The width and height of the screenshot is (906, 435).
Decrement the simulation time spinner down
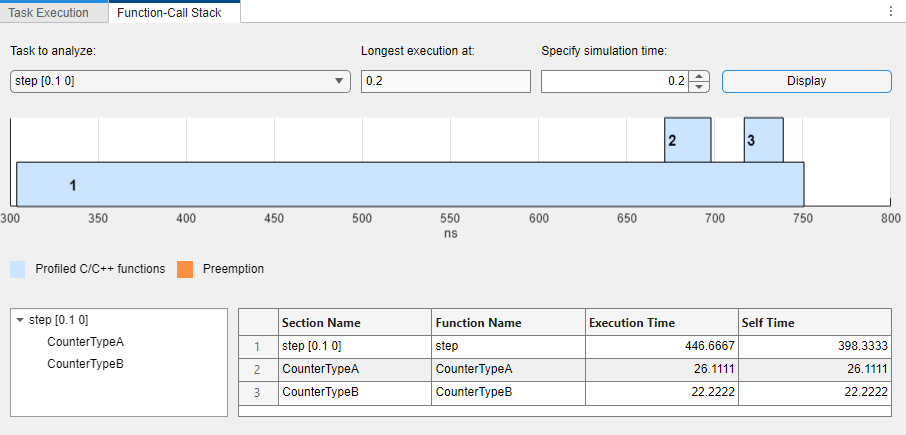[x=700, y=87]
